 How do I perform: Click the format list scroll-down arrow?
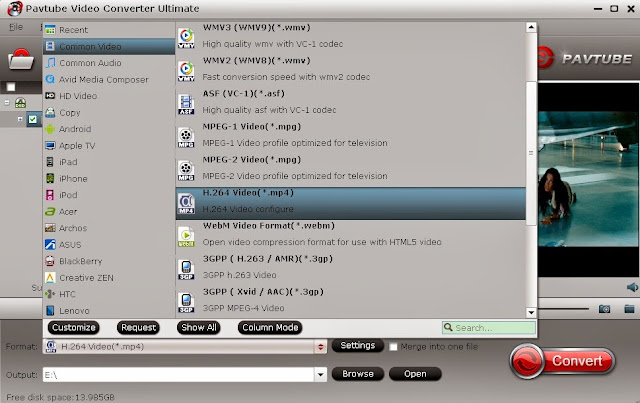point(531,312)
